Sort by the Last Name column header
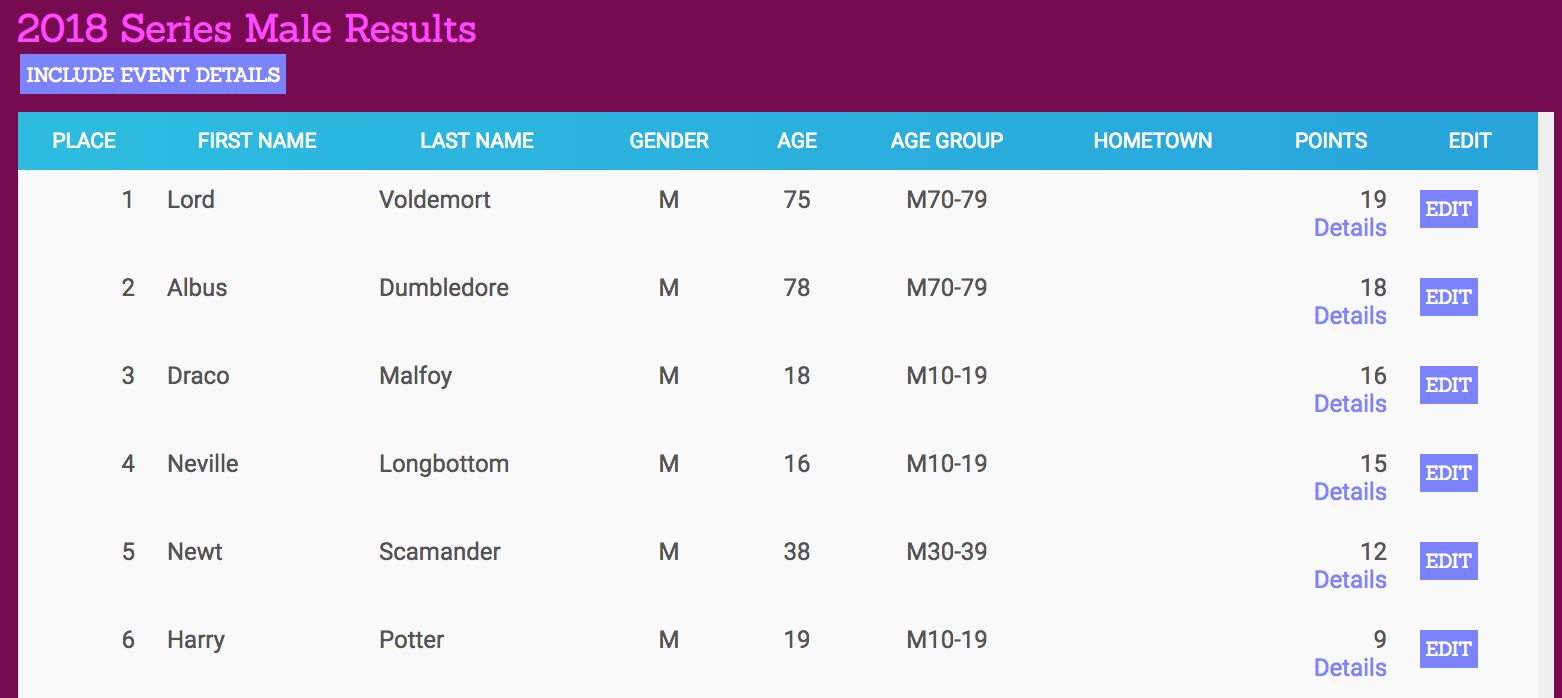 pos(477,141)
